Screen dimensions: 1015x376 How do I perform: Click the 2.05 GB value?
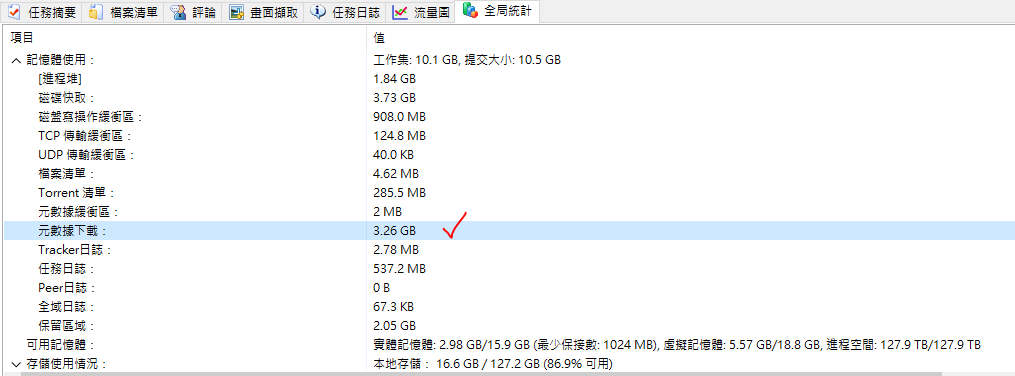(395, 326)
